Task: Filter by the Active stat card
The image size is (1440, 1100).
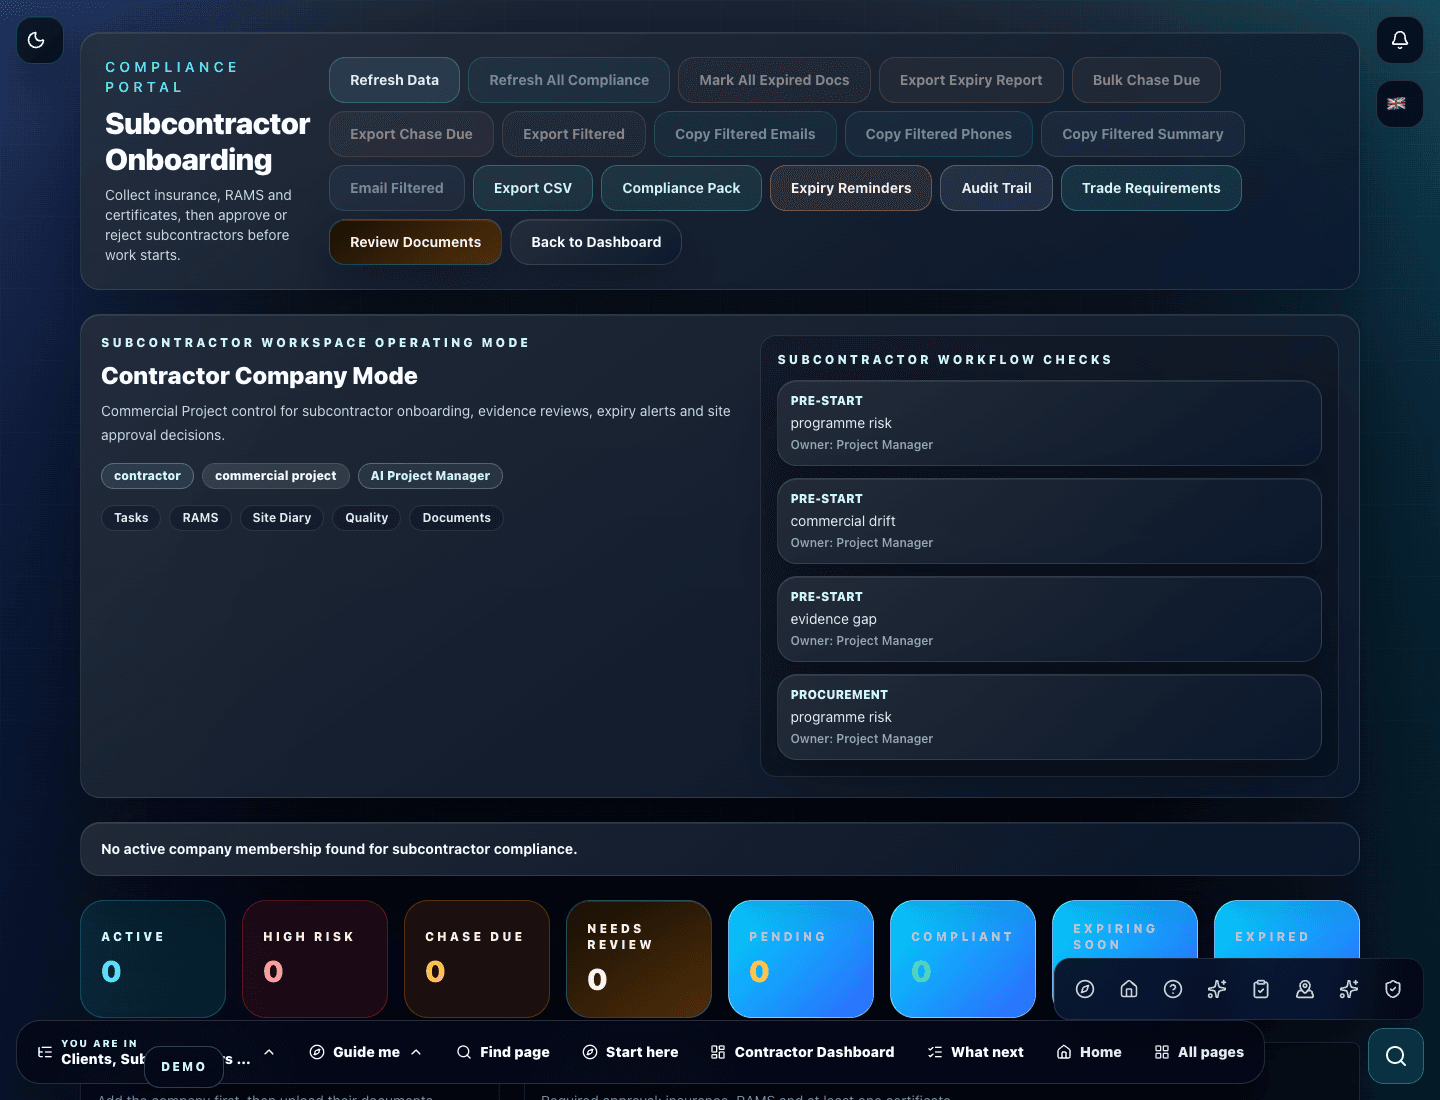Action: pyautogui.click(x=153, y=959)
